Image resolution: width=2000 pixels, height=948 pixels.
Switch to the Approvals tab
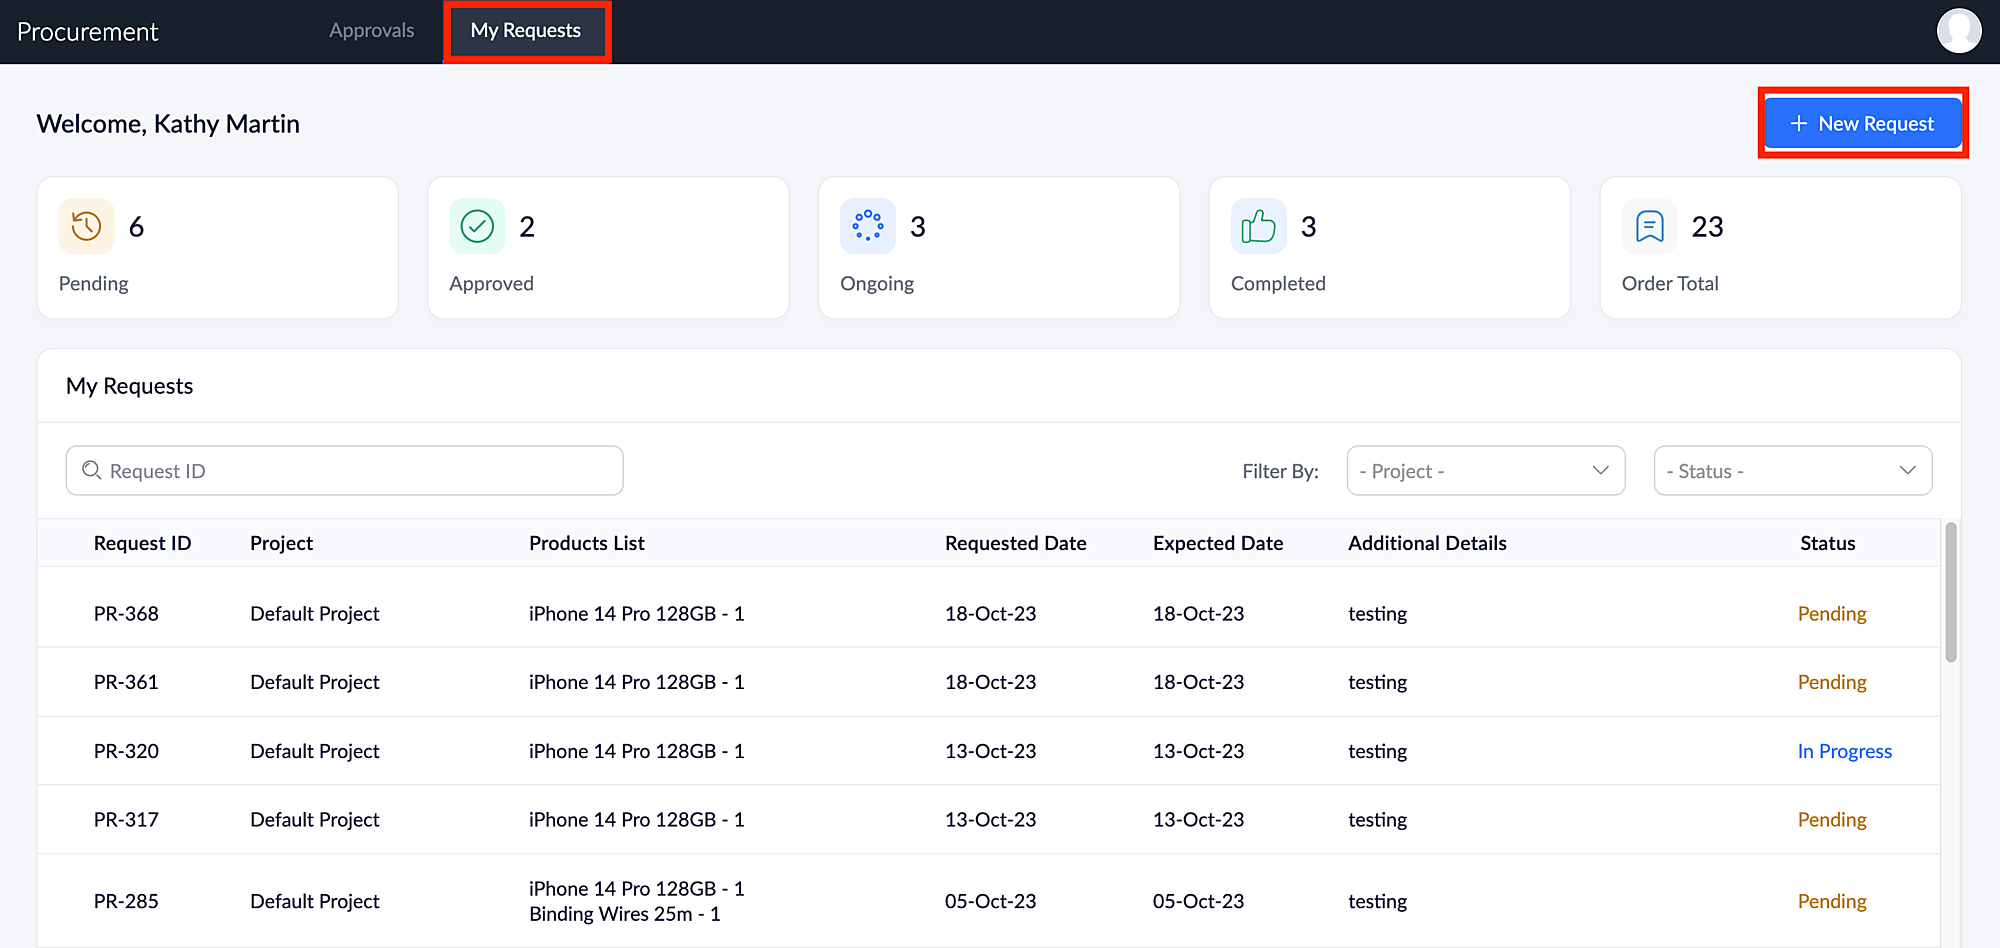(372, 31)
